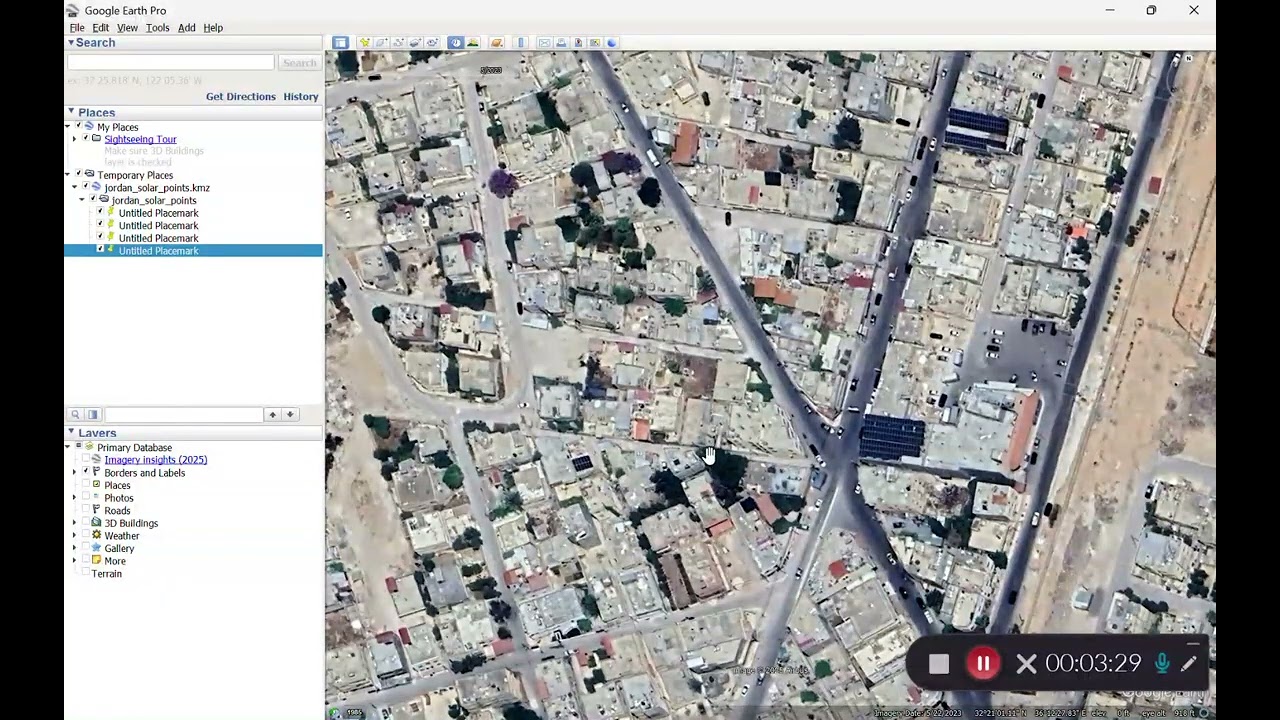Screen dimensions: 1280x720
Task: Open the planets switcher icon
Action: (x=497, y=43)
